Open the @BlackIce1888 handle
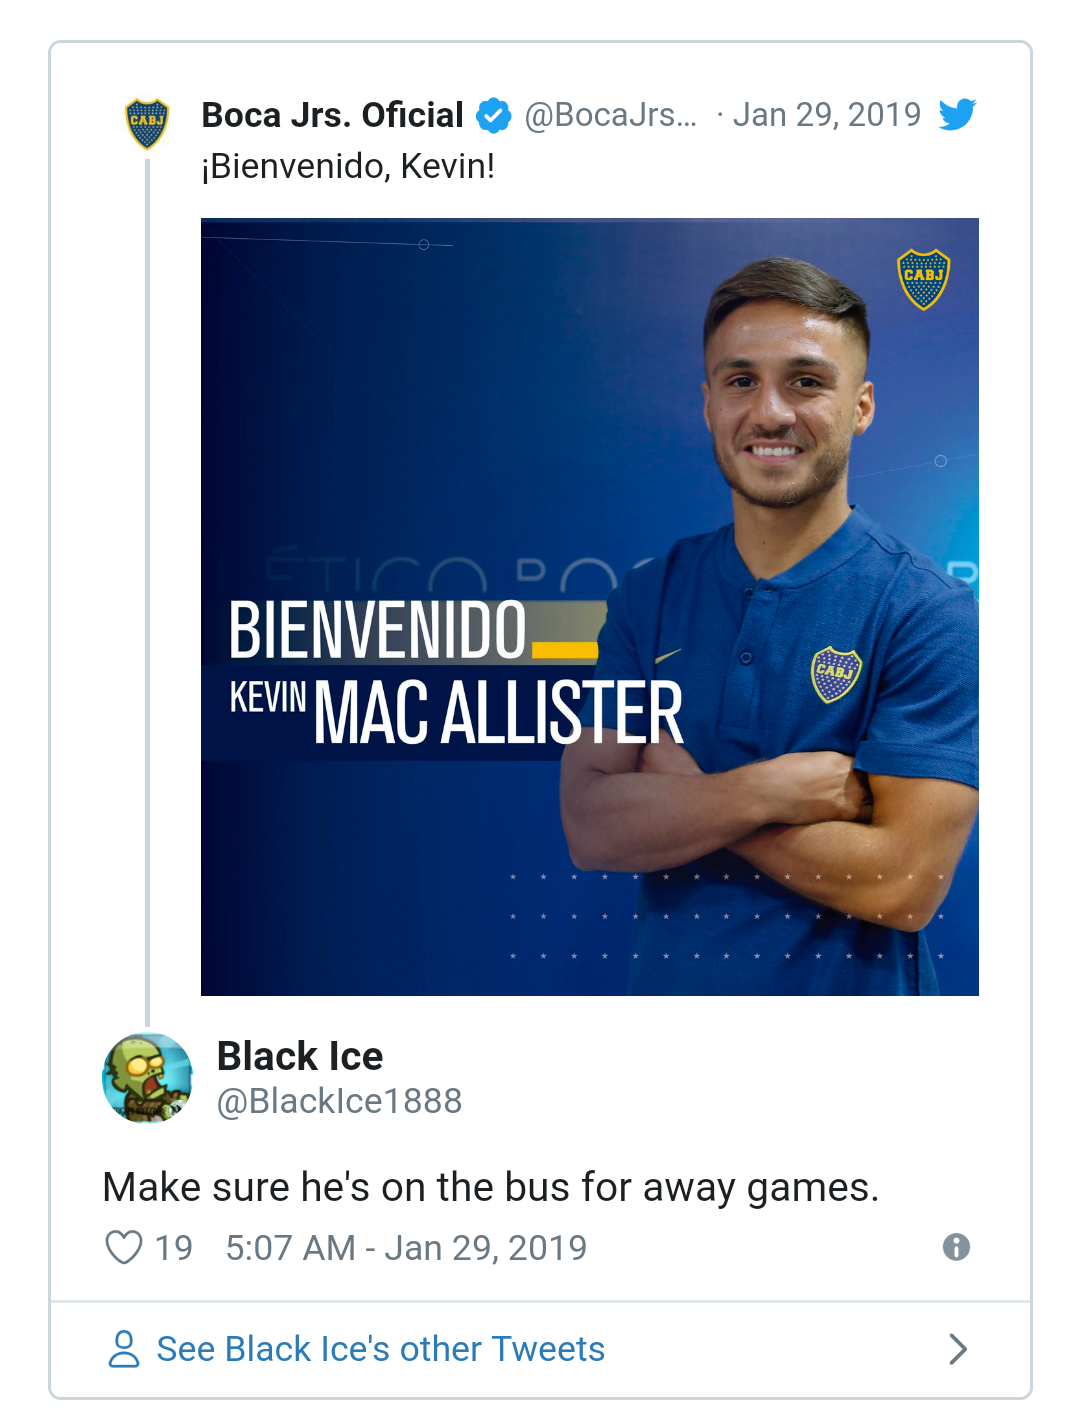 pyautogui.click(x=339, y=1101)
